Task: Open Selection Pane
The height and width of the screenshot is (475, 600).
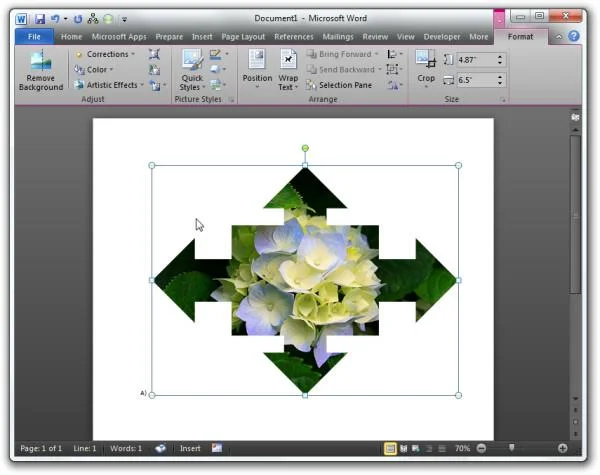Action: point(339,85)
